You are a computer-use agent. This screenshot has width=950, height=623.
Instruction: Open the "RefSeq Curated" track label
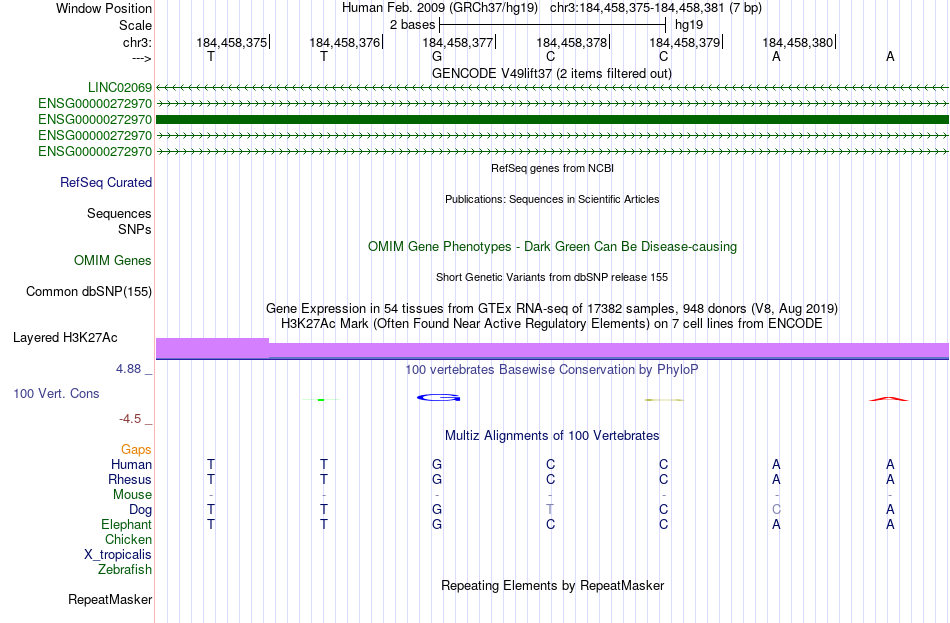[105, 182]
